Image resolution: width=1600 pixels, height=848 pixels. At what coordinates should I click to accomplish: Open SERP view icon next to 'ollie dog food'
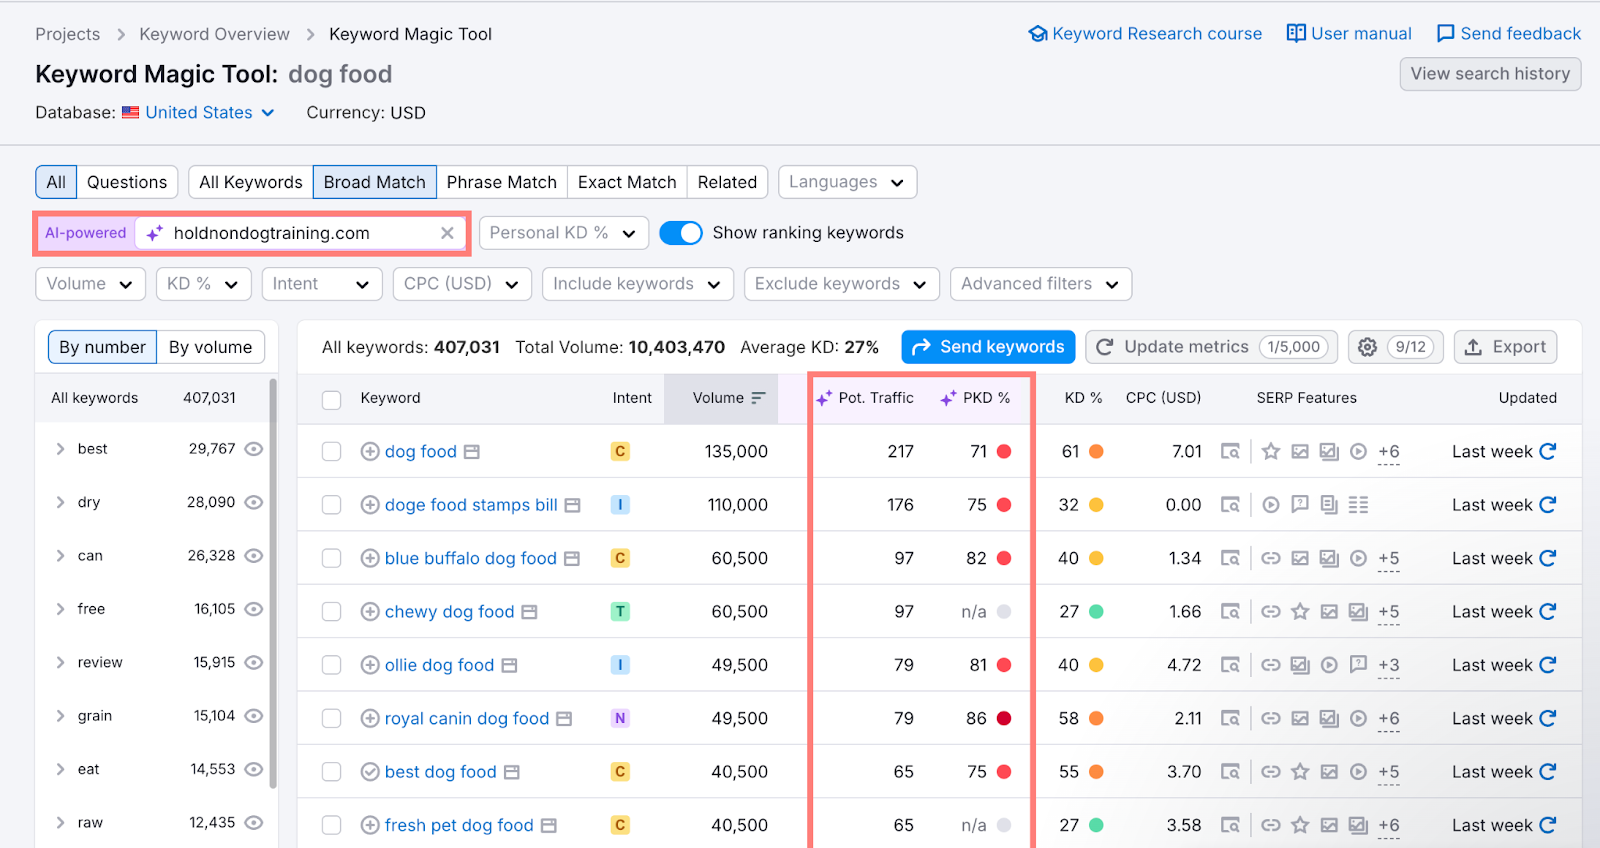509,665
